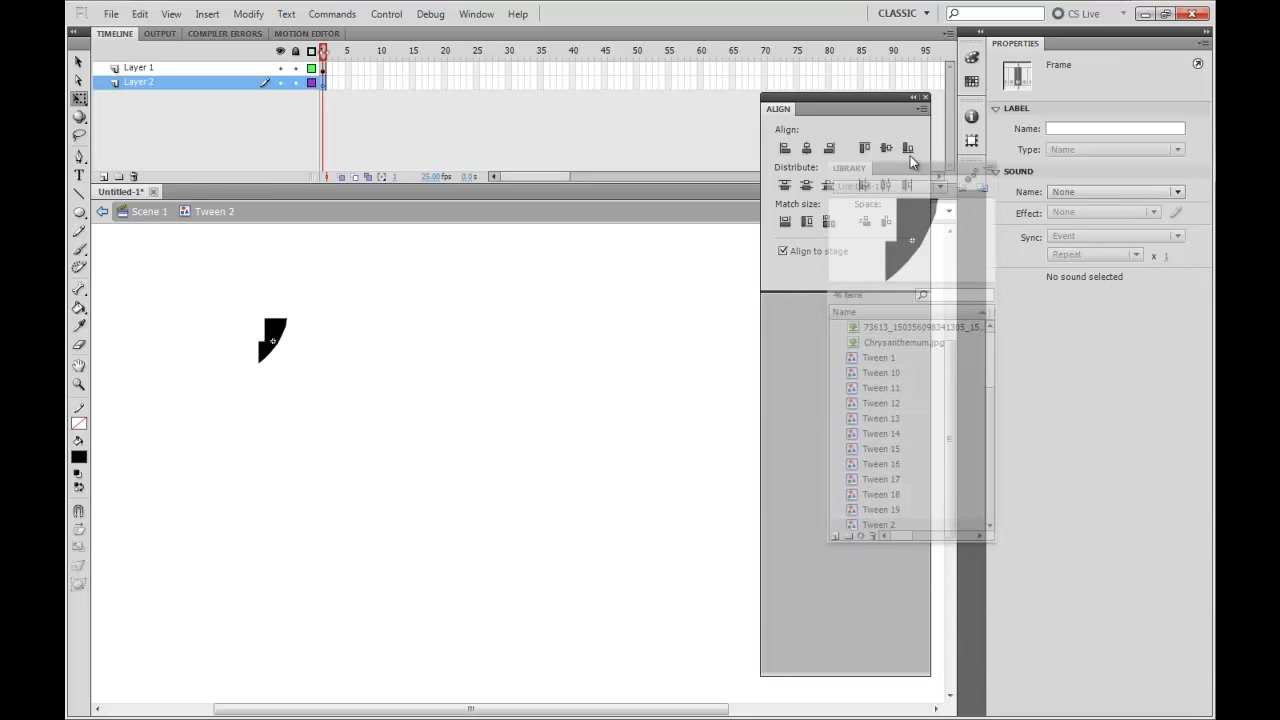1280x720 pixels.
Task: Open the sound Sync dropdown
Action: (x=1116, y=236)
